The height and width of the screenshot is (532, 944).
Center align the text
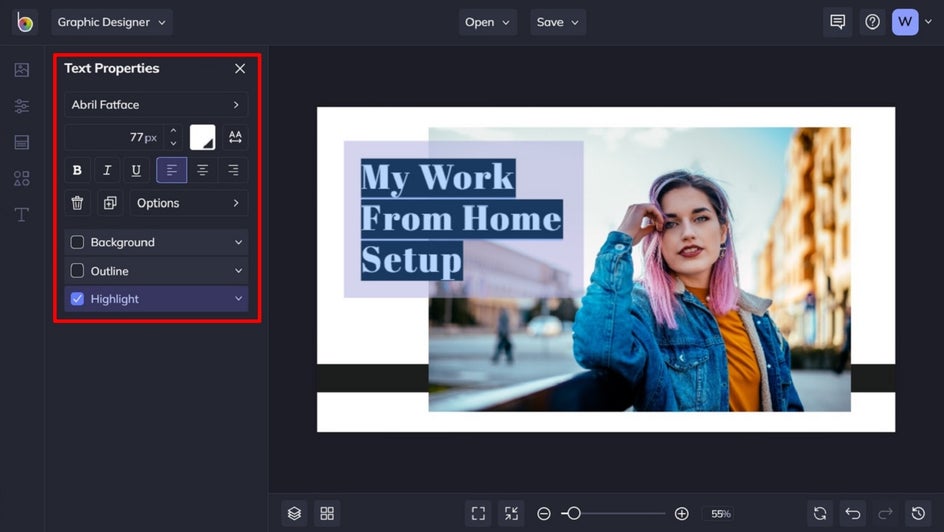tap(202, 170)
